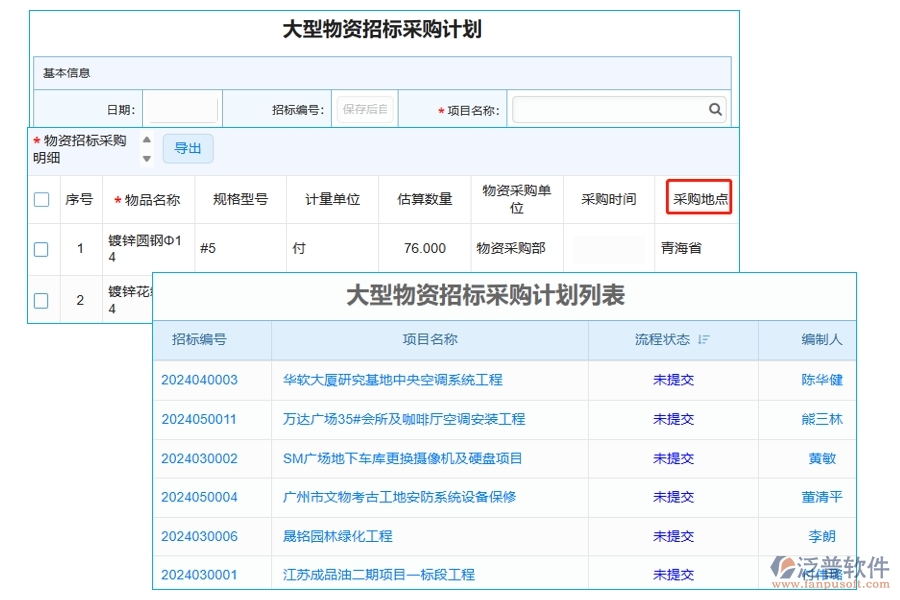Image resolution: width=900 pixels, height=600 pixels.
Task: Click editor name 陈华健
Action: coord(822,380)
